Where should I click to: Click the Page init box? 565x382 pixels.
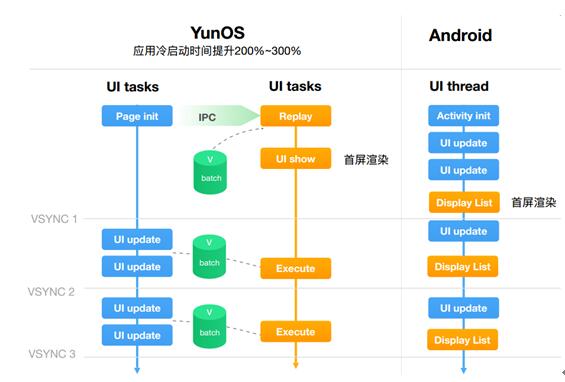coord(137,116)
